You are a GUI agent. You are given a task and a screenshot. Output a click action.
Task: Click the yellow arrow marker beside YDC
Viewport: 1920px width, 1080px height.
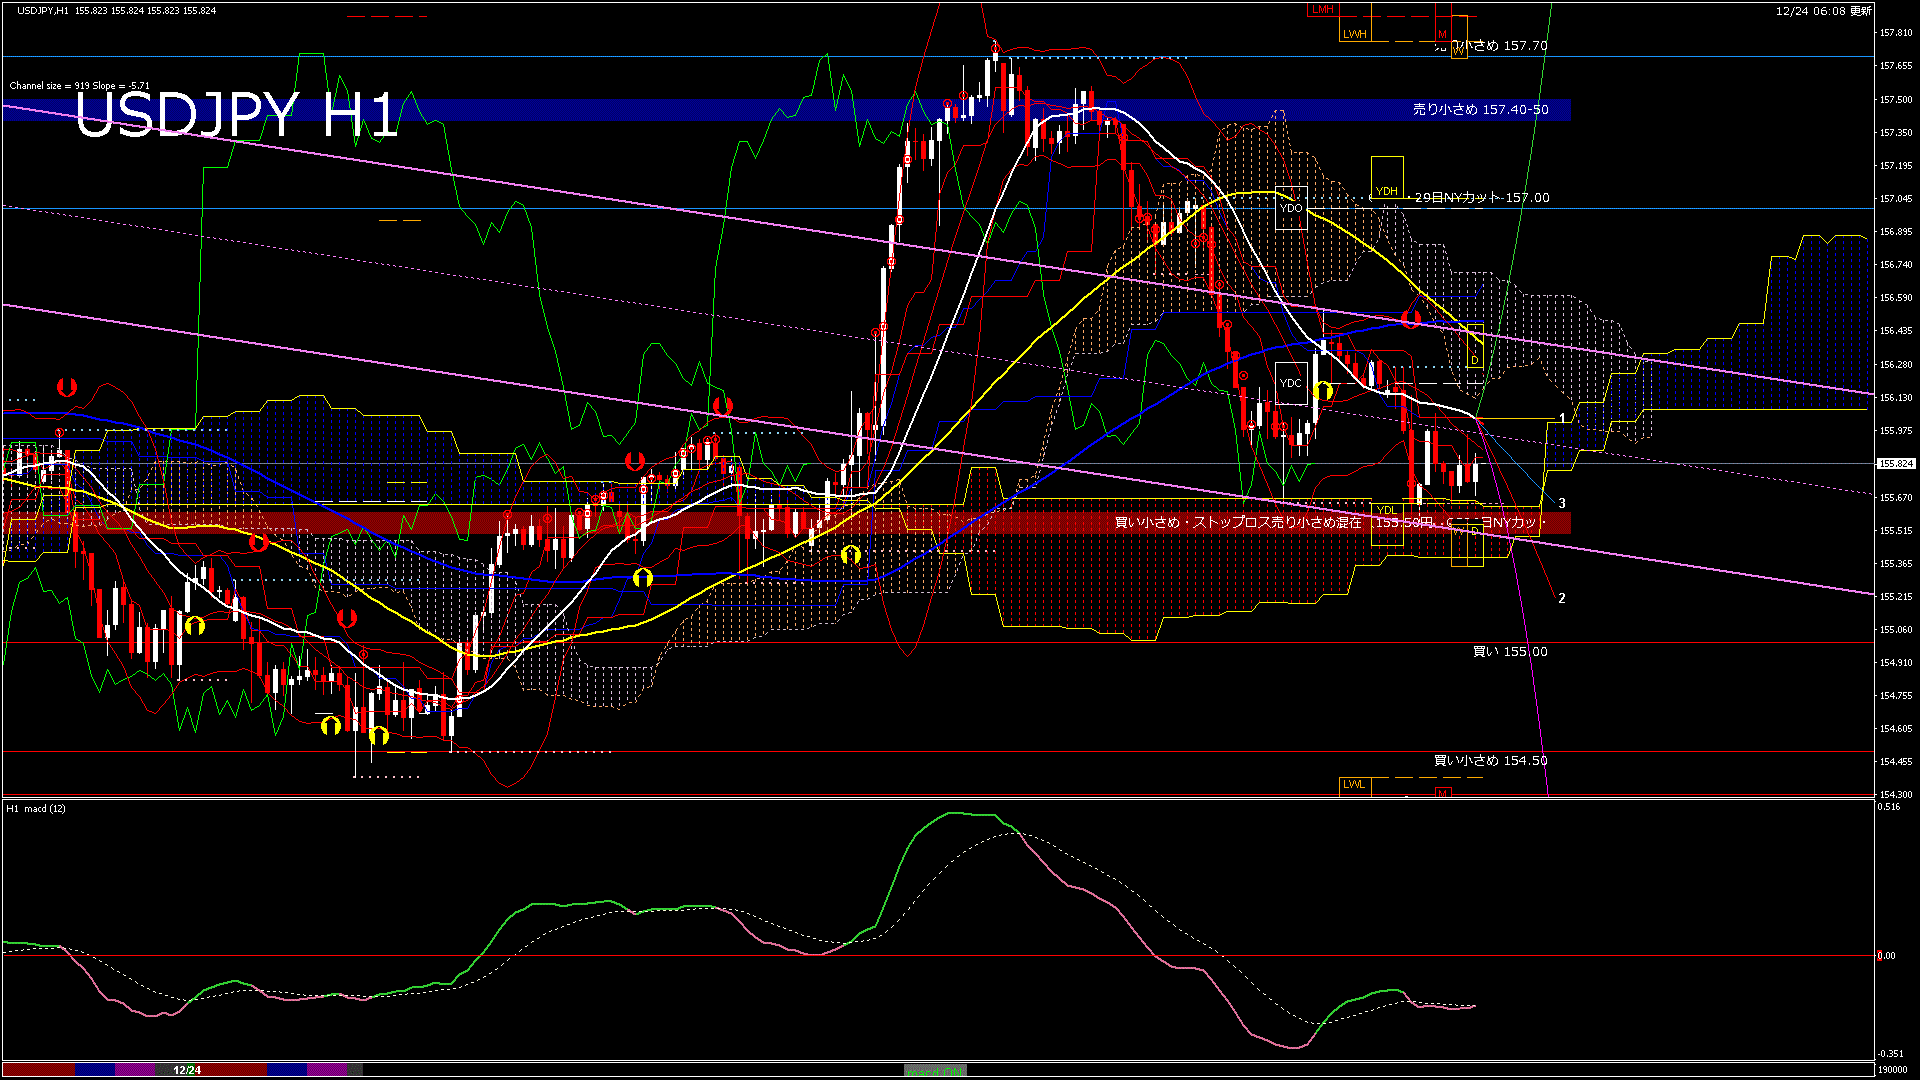[x=1323, y=390]
